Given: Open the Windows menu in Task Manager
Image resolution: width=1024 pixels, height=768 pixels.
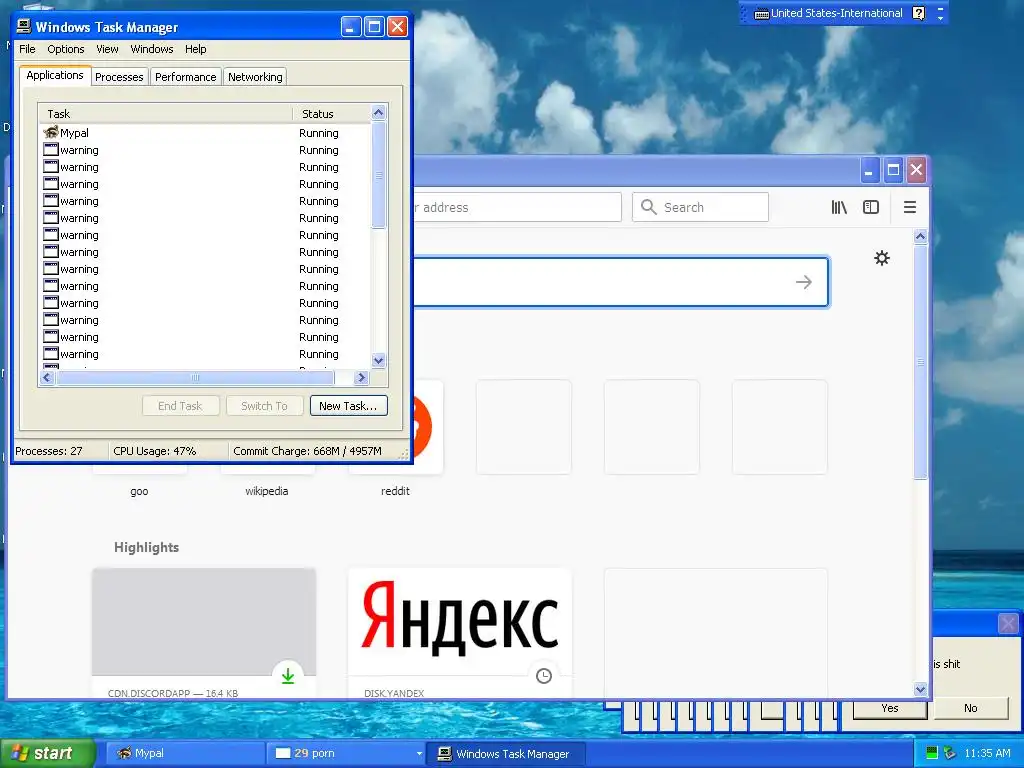Looking at the screenshot, I should 152,49.
